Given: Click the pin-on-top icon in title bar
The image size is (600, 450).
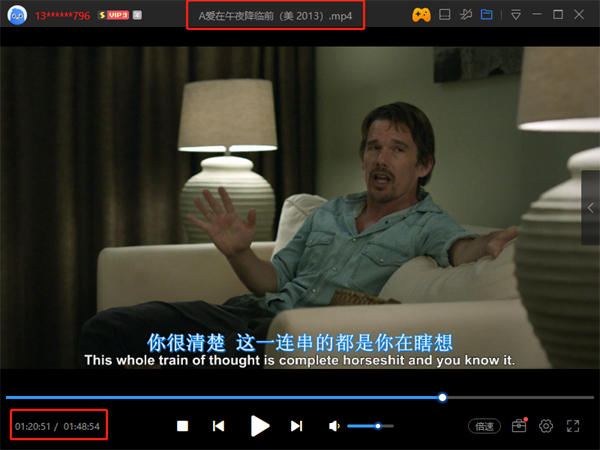Looking at the screenshot, I should pyautogui.click(x=465, y=15).
